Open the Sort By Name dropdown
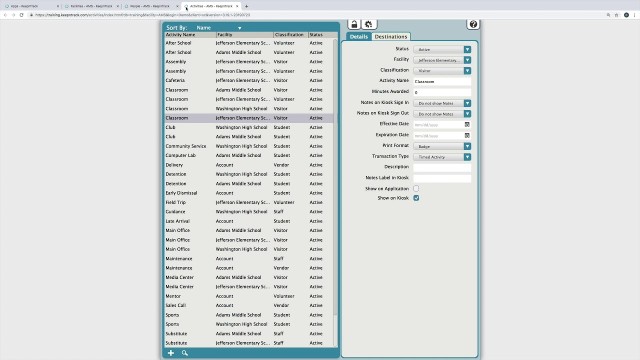Screen dimensions: 640x360 219,28
